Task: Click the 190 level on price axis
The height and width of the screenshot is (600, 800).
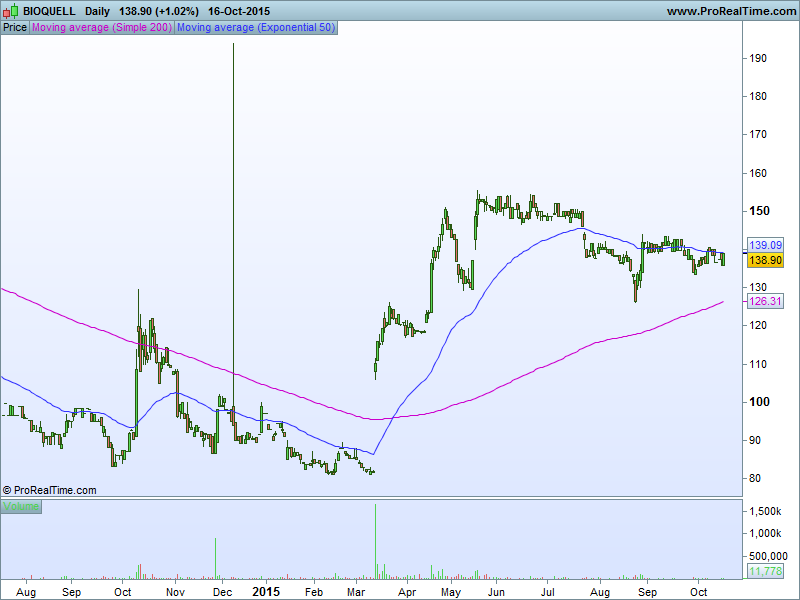Action: pos(759,59)
